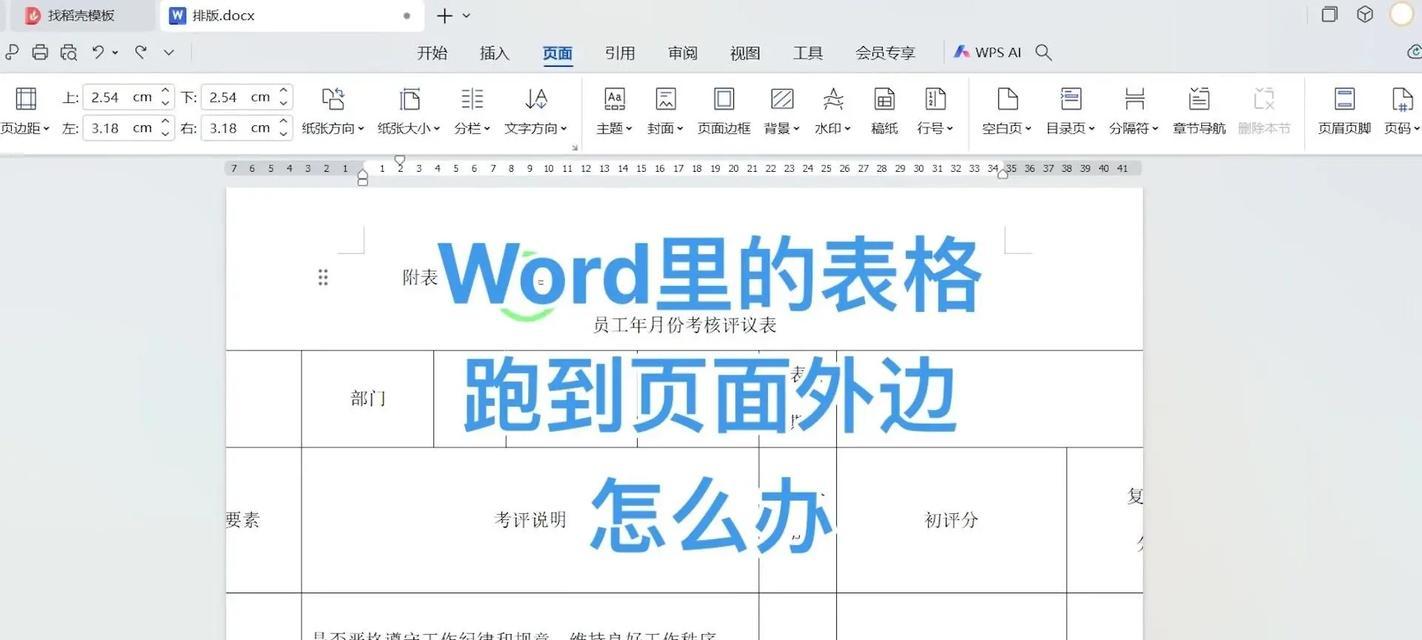The width and height of the screenshot is (1422, 640).
Task: Open the 分隔符 breaks menu
Action: tap(1134, 111)
